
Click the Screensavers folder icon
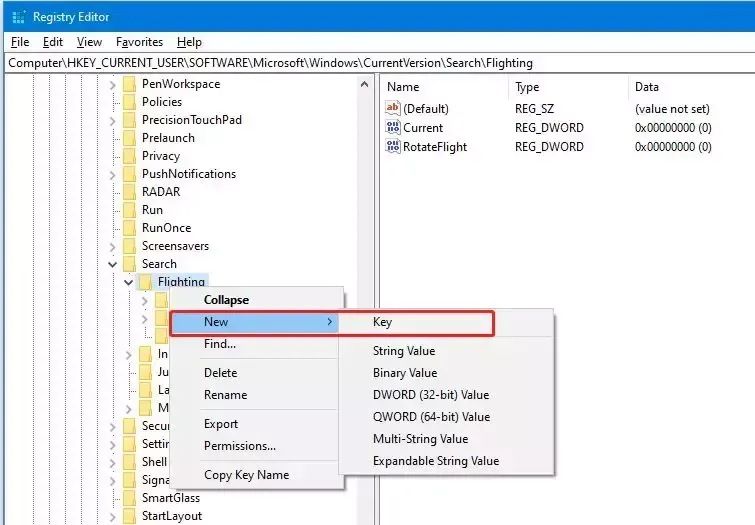[x=129, y=246]
